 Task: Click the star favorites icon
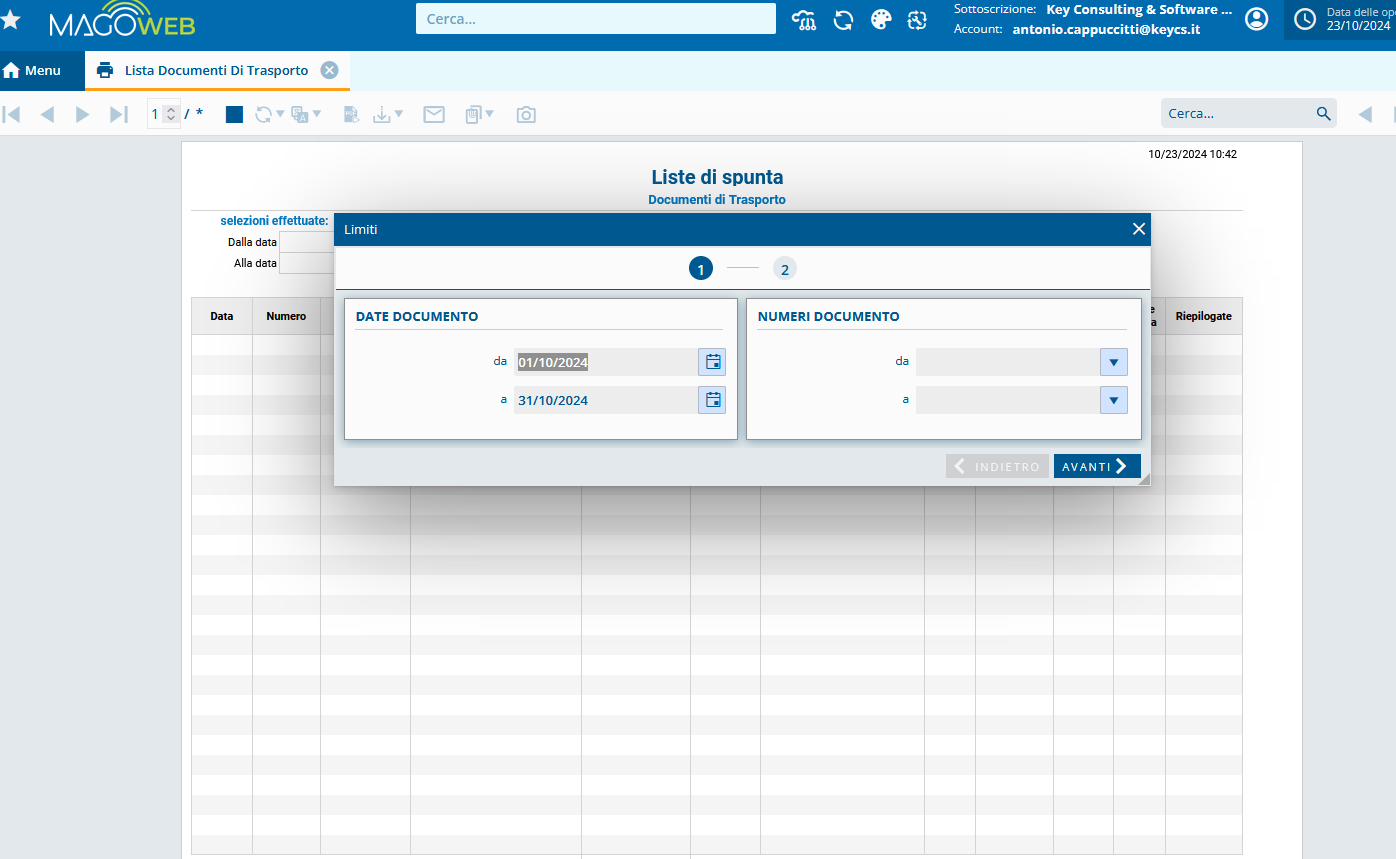10,20
